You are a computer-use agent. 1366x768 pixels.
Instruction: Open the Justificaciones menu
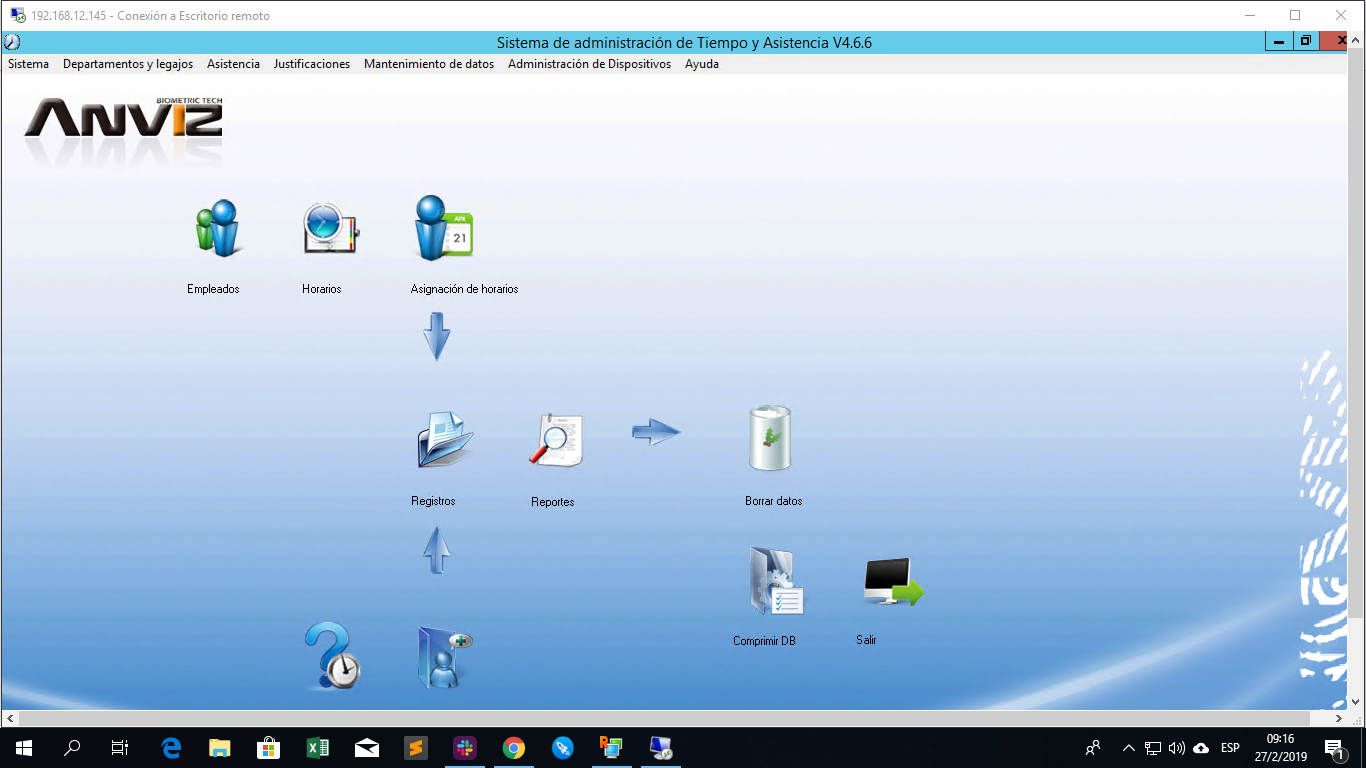pyautogui.click(x=312, y=64)
